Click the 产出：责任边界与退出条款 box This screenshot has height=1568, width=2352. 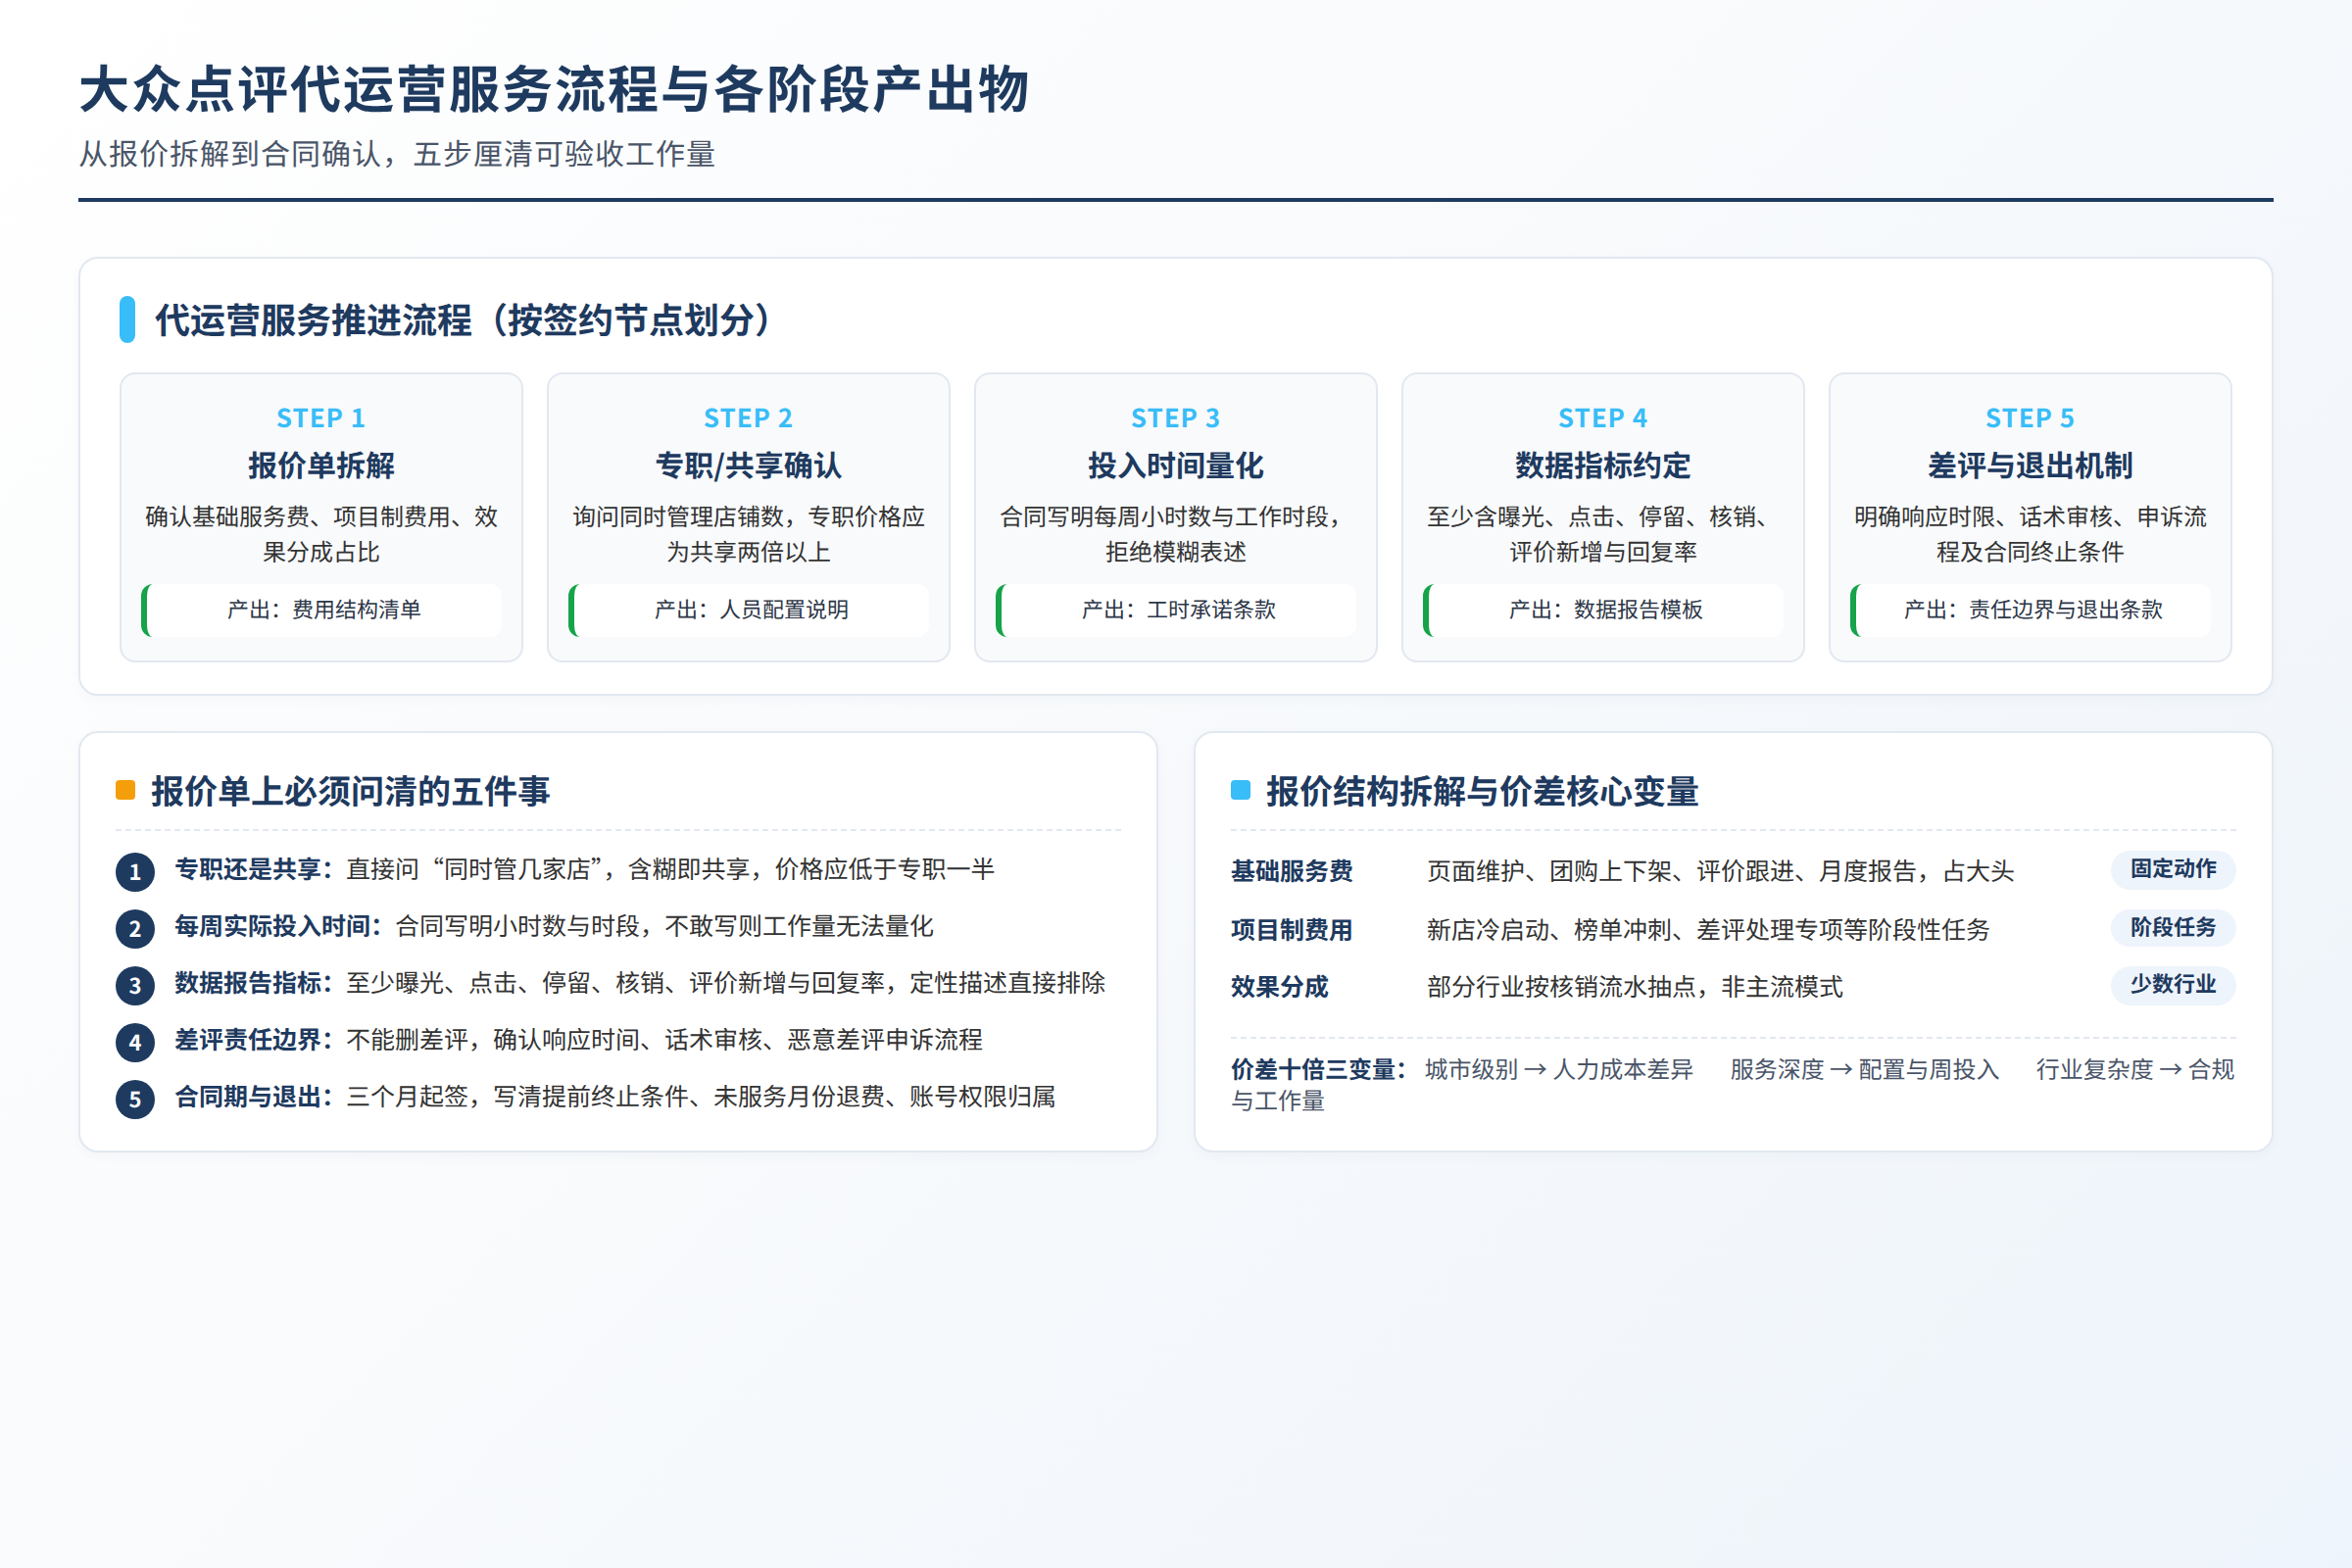pos(2031,610)
